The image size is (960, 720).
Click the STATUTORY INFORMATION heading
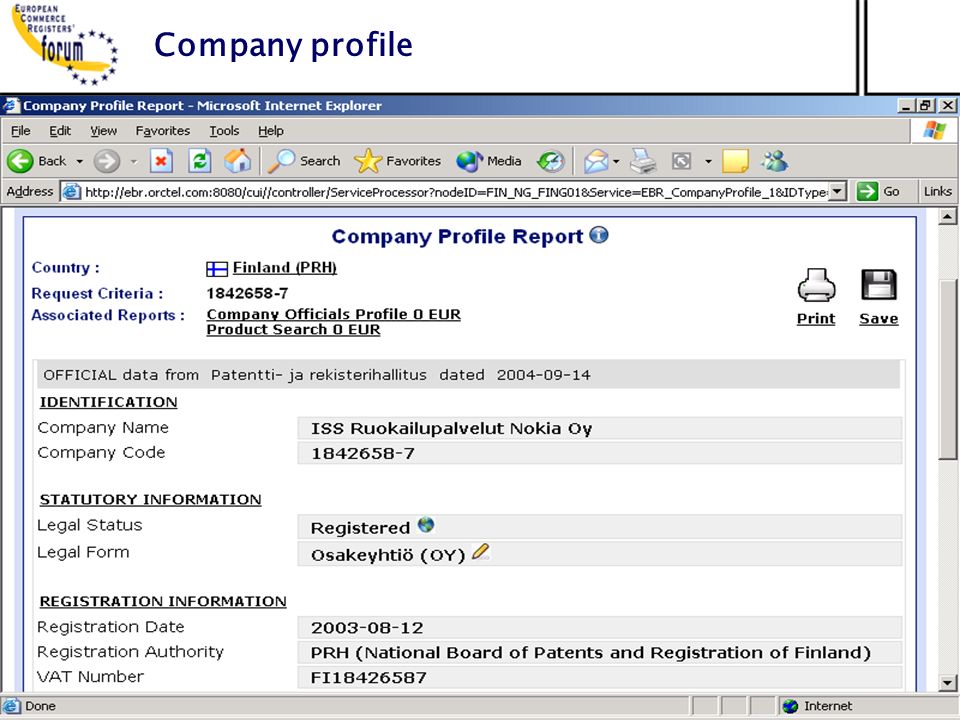click(151, 500)
